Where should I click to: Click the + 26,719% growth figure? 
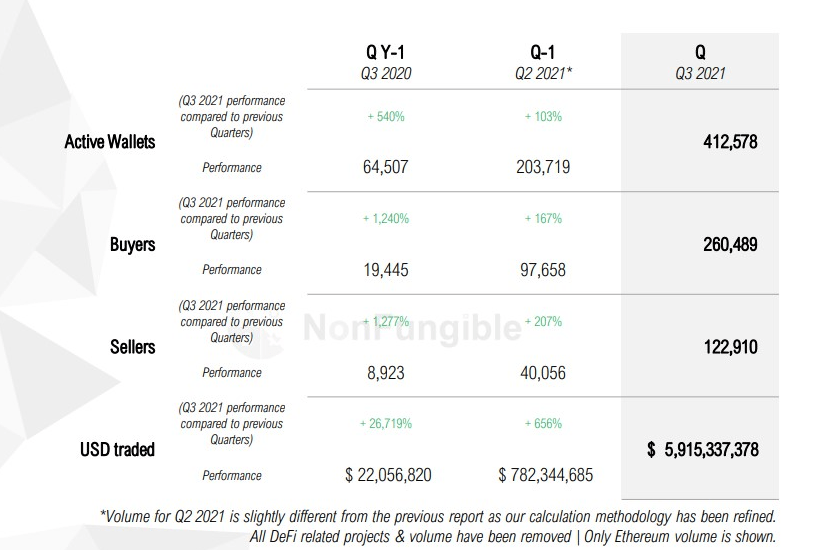(386, 424)
